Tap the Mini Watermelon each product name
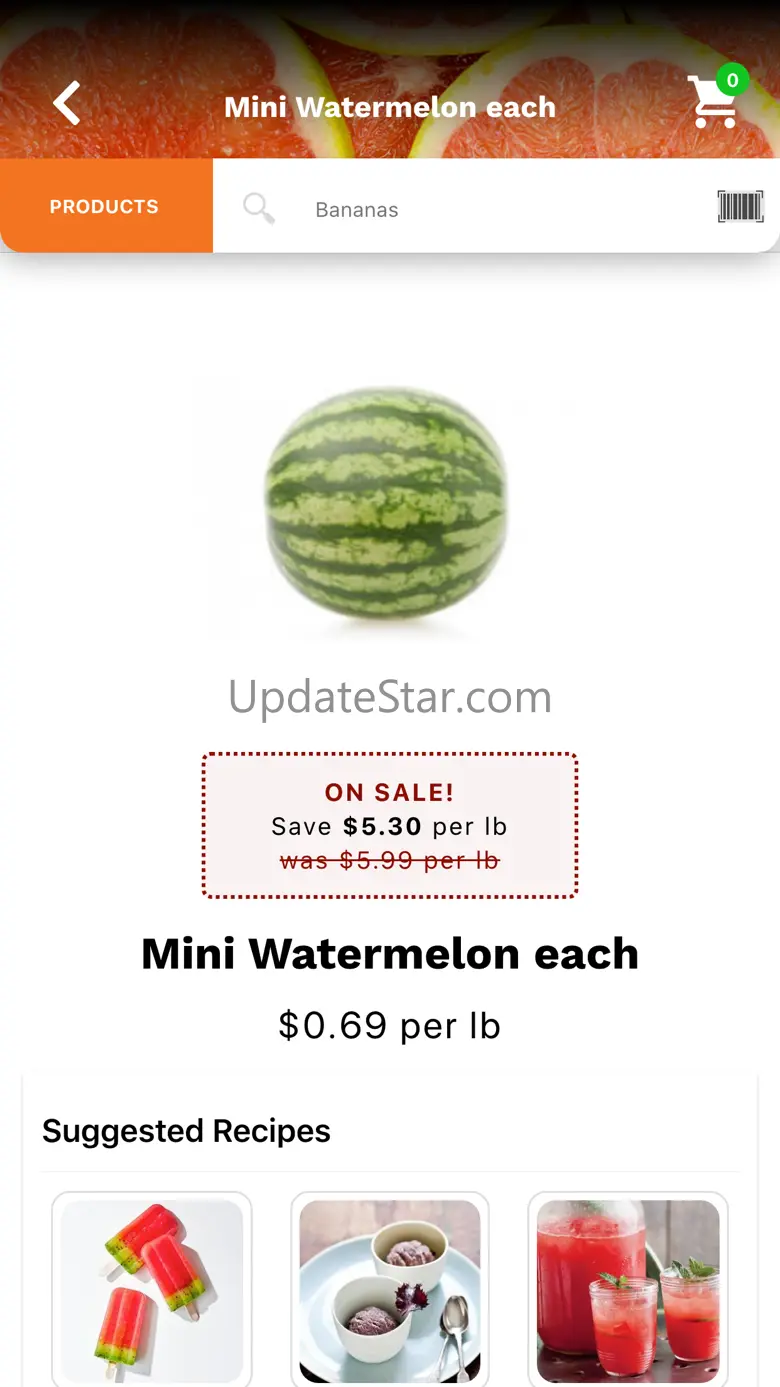780x1387 pixels. coord(390,954)
